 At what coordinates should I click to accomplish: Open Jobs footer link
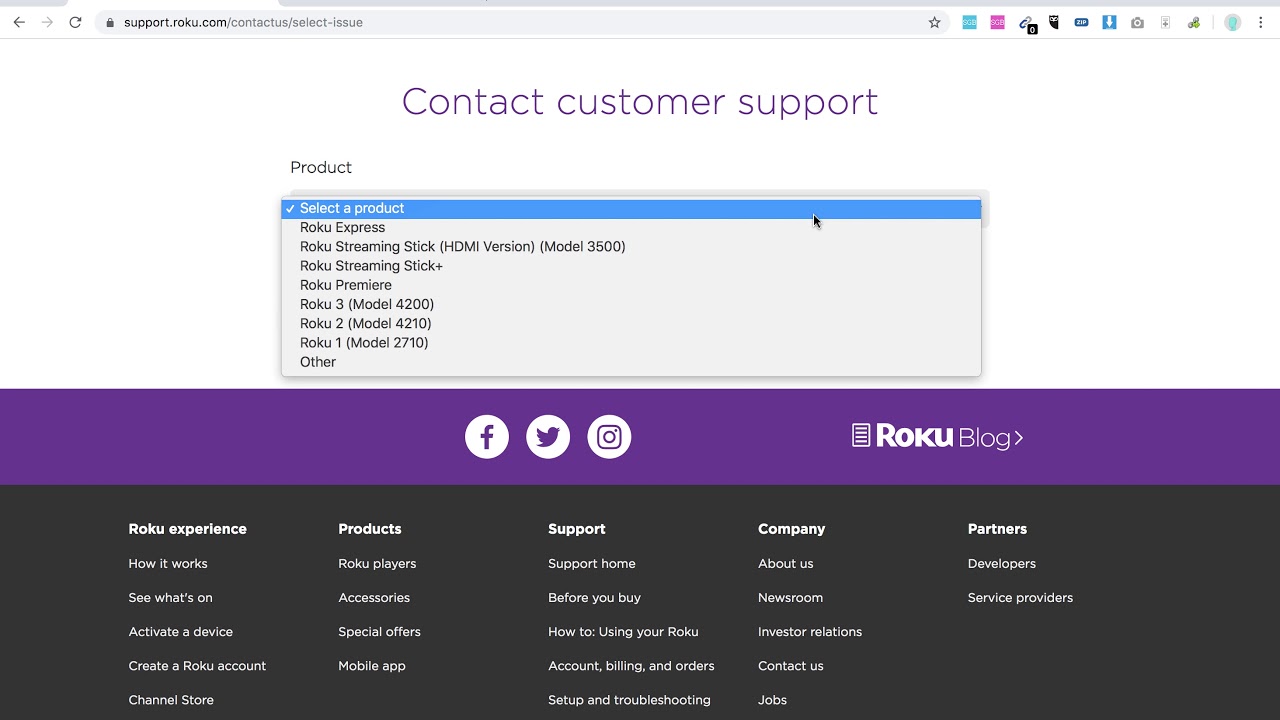pos(772,699)
